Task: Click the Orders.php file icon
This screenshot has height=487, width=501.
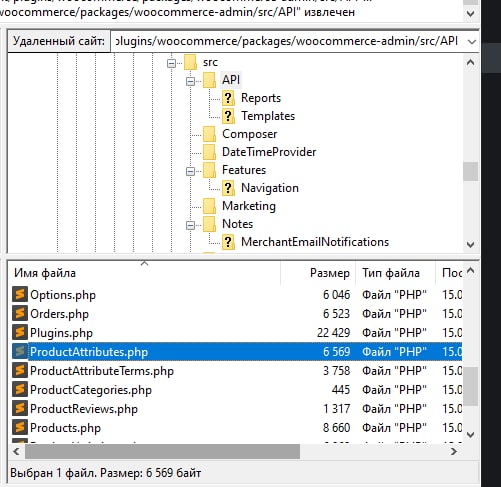Action: tap(20, 314)
